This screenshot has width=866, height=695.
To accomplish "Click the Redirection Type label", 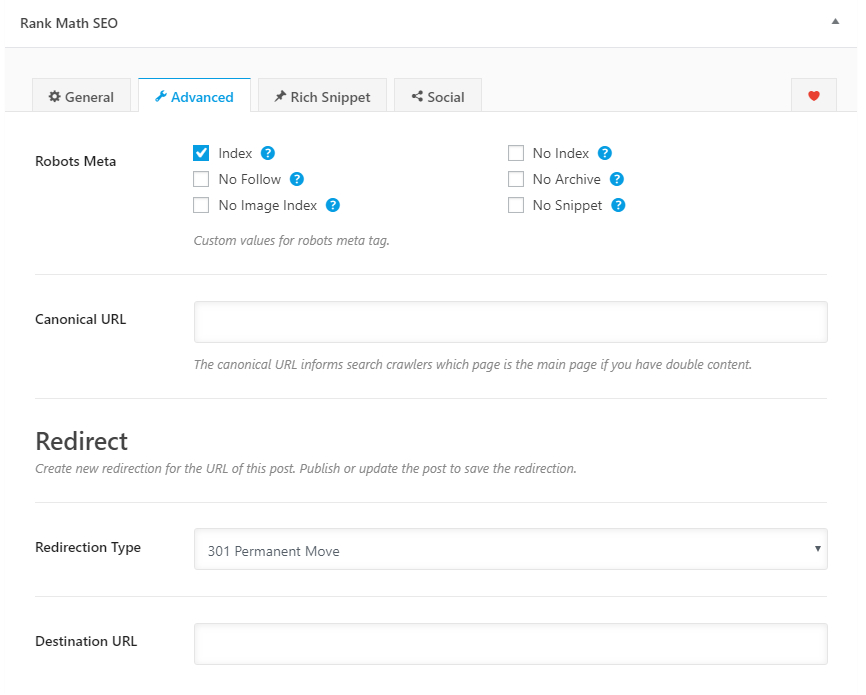I will tap(88, 547).
